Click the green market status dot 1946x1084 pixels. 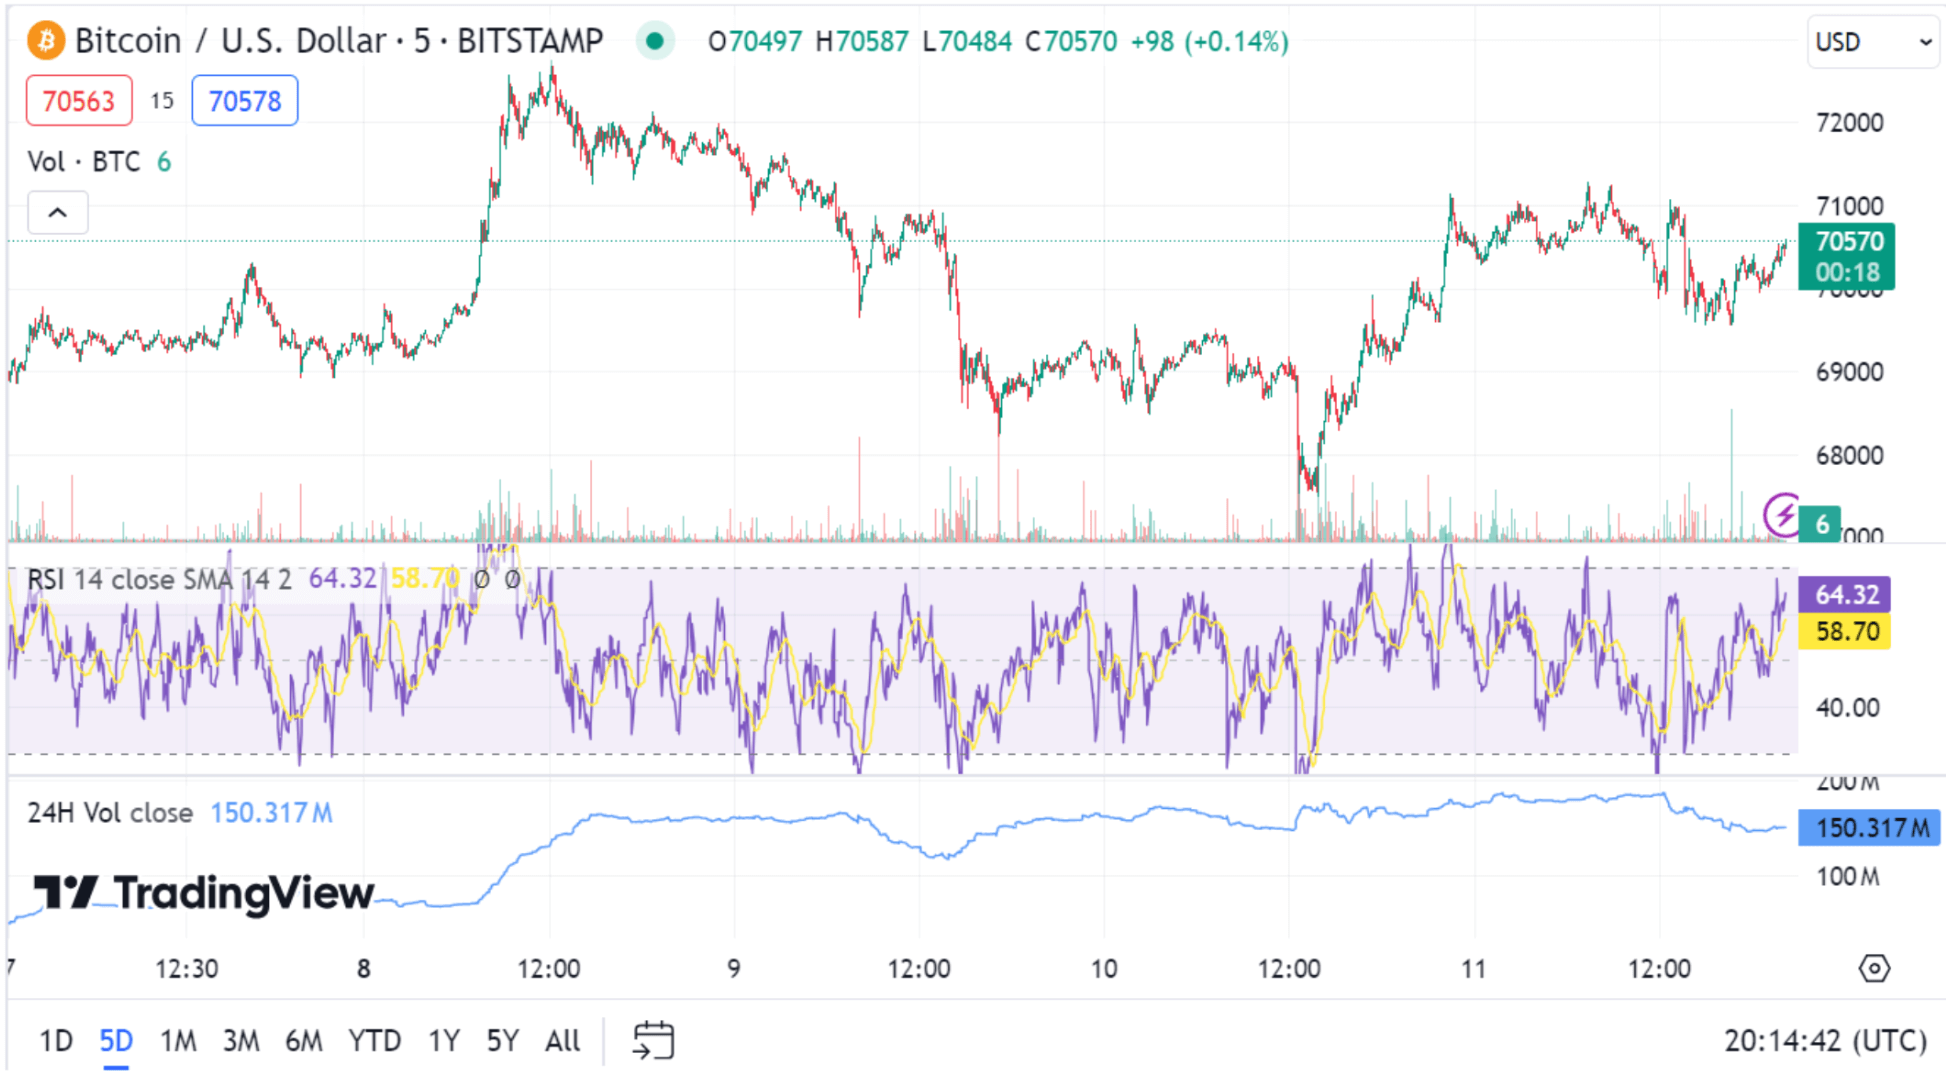coord(655,41)
